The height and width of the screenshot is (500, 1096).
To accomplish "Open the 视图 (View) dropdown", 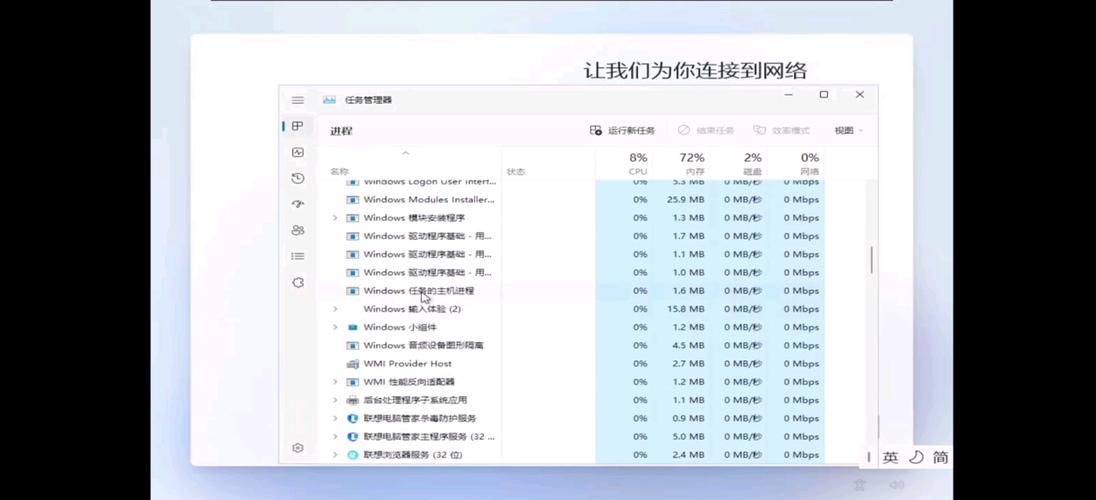I will click(x=849, y=131).
